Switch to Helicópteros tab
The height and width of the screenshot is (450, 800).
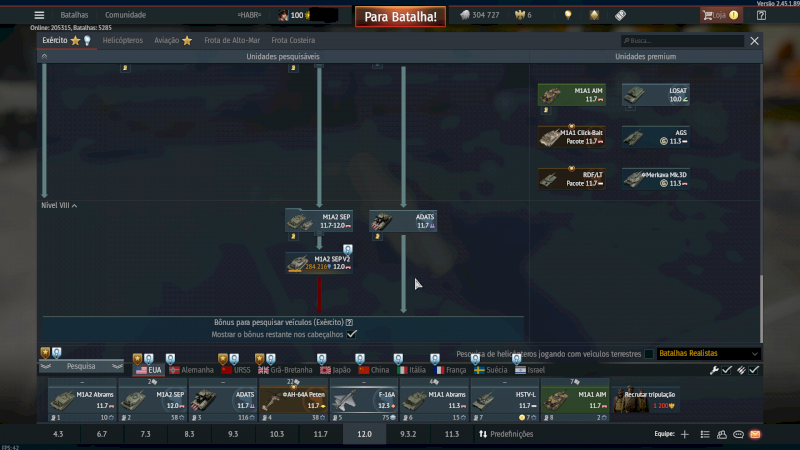pyautogui.click(x=122, y=40)
